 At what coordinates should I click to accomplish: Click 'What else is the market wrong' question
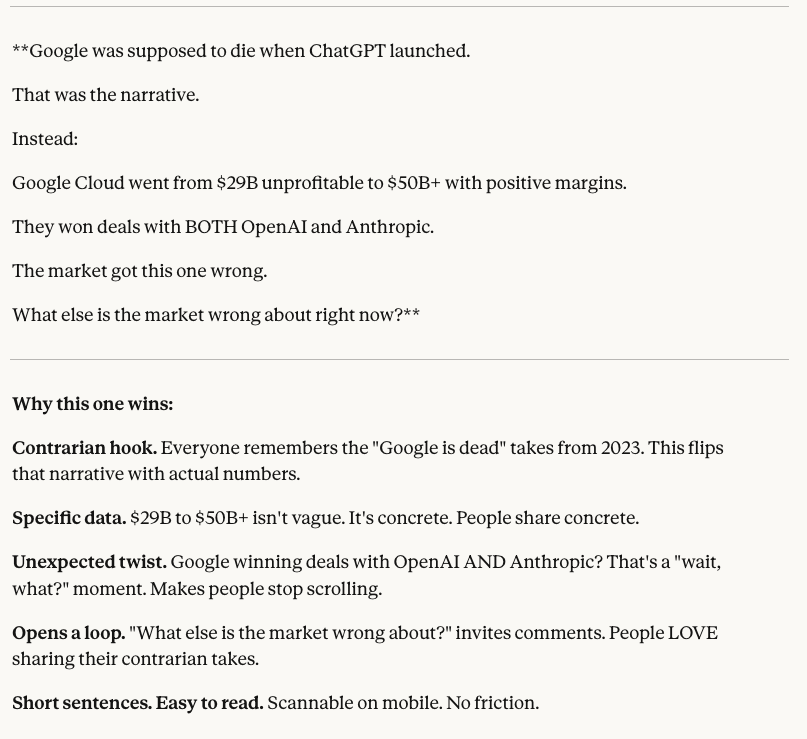click(216, 315)
